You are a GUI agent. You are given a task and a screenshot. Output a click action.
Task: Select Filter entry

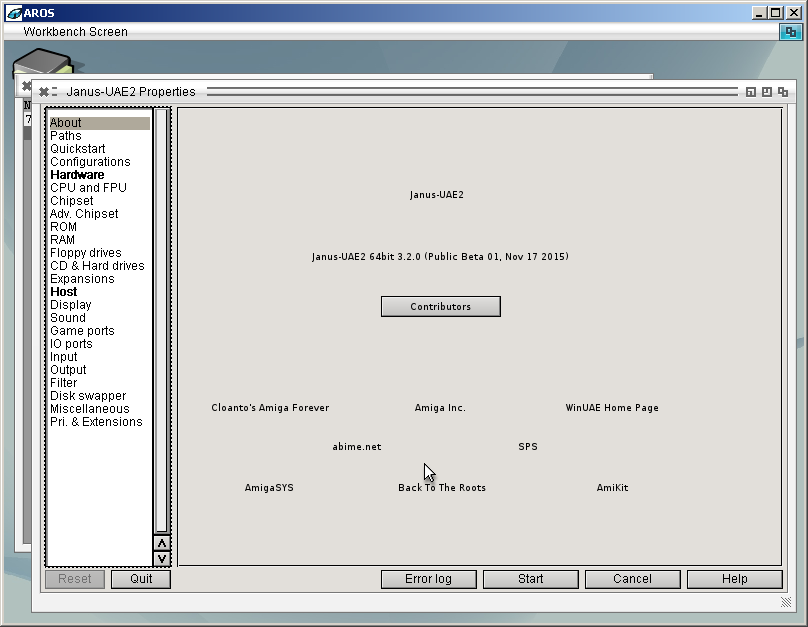click(99, 383)
